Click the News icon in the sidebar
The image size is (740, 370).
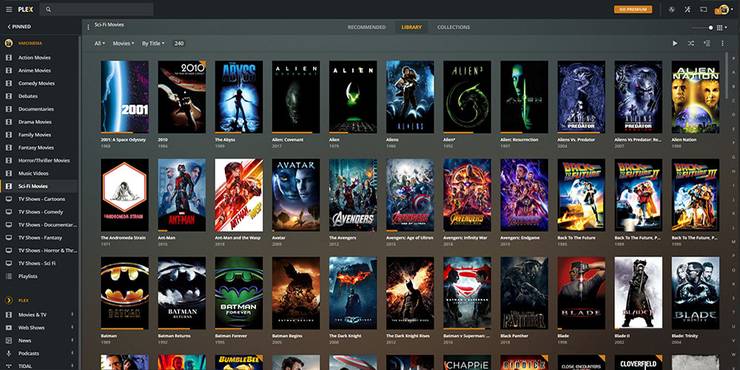point(8,340)
